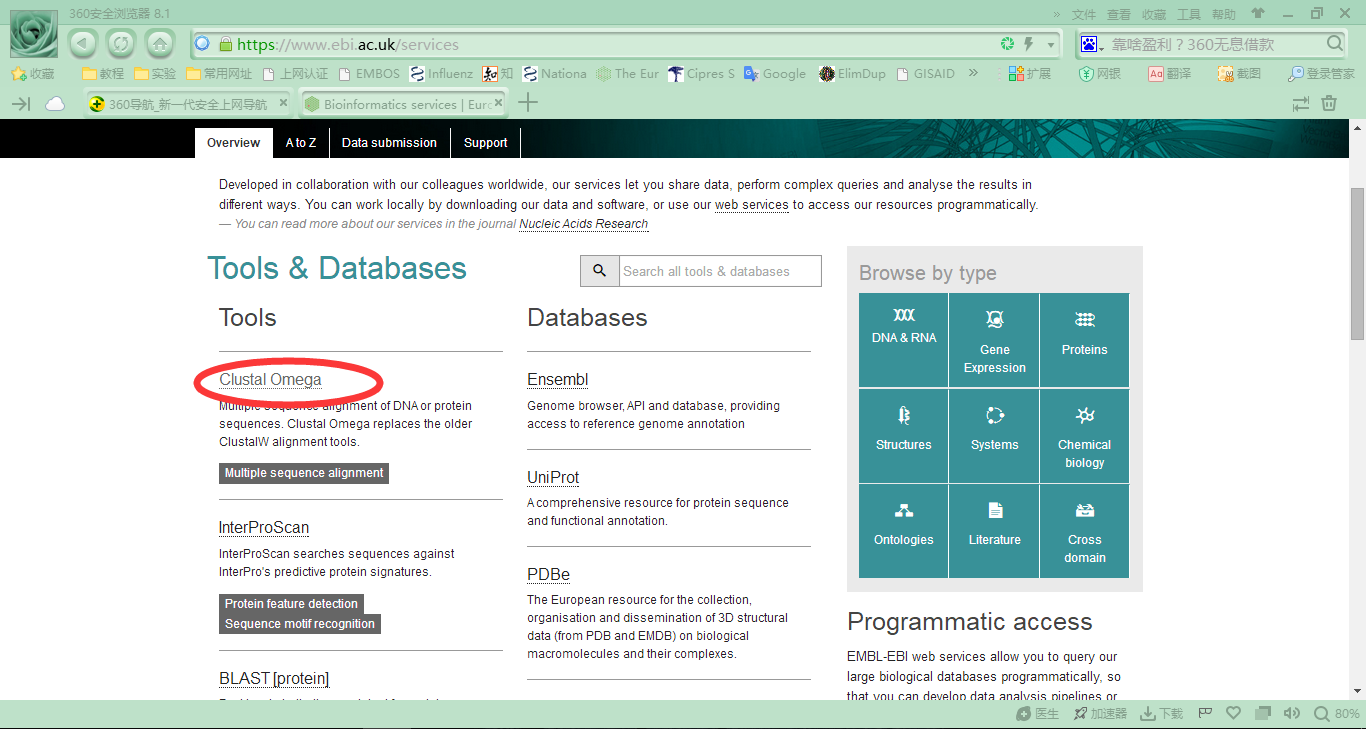Click the Multiple sequence alignment tag
The image size is (1366, 729).
(304, 473)
